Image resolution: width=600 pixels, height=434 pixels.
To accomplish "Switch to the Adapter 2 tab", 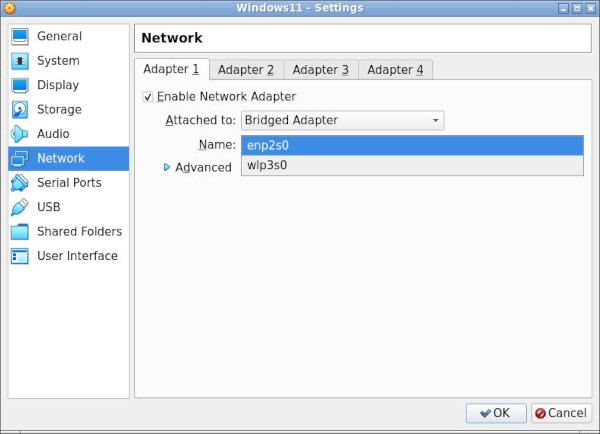I will 246,70.
